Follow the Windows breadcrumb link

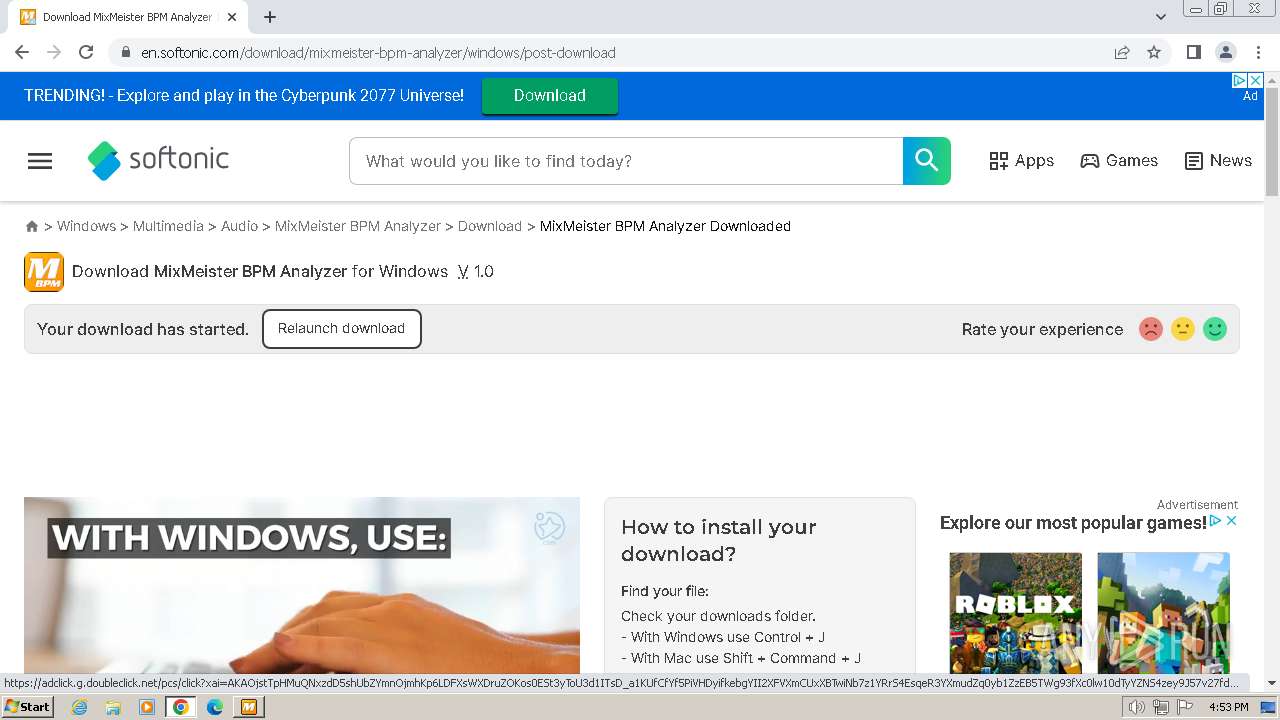pos(86,227)
